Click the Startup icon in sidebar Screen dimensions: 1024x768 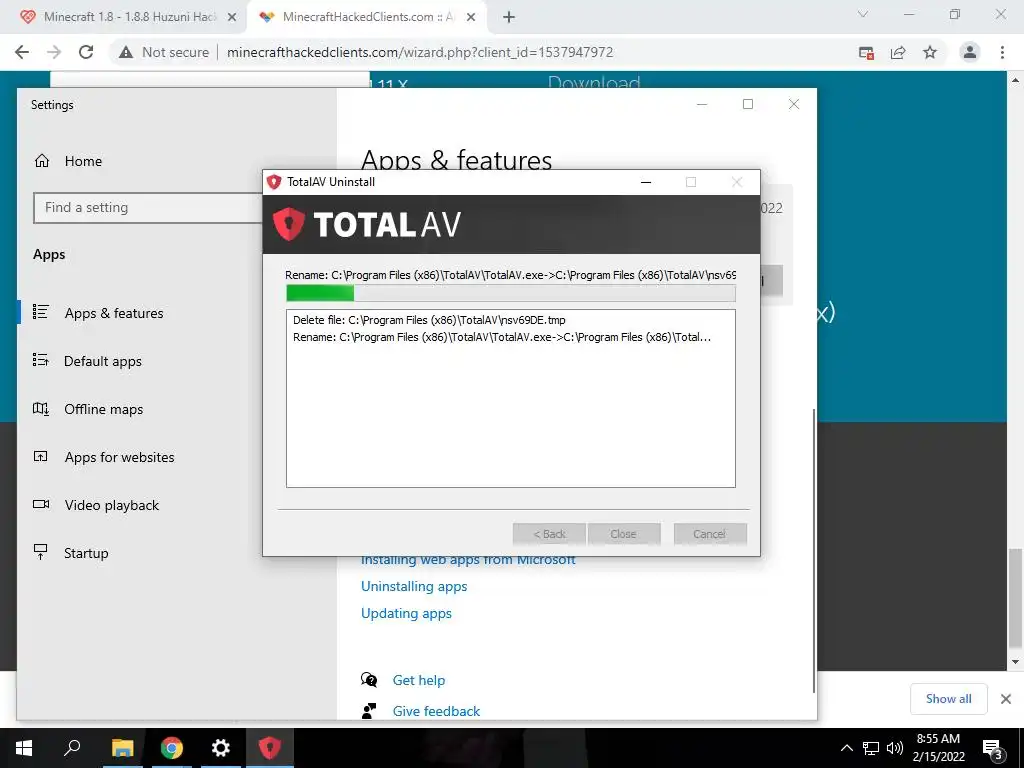point(40,552)
